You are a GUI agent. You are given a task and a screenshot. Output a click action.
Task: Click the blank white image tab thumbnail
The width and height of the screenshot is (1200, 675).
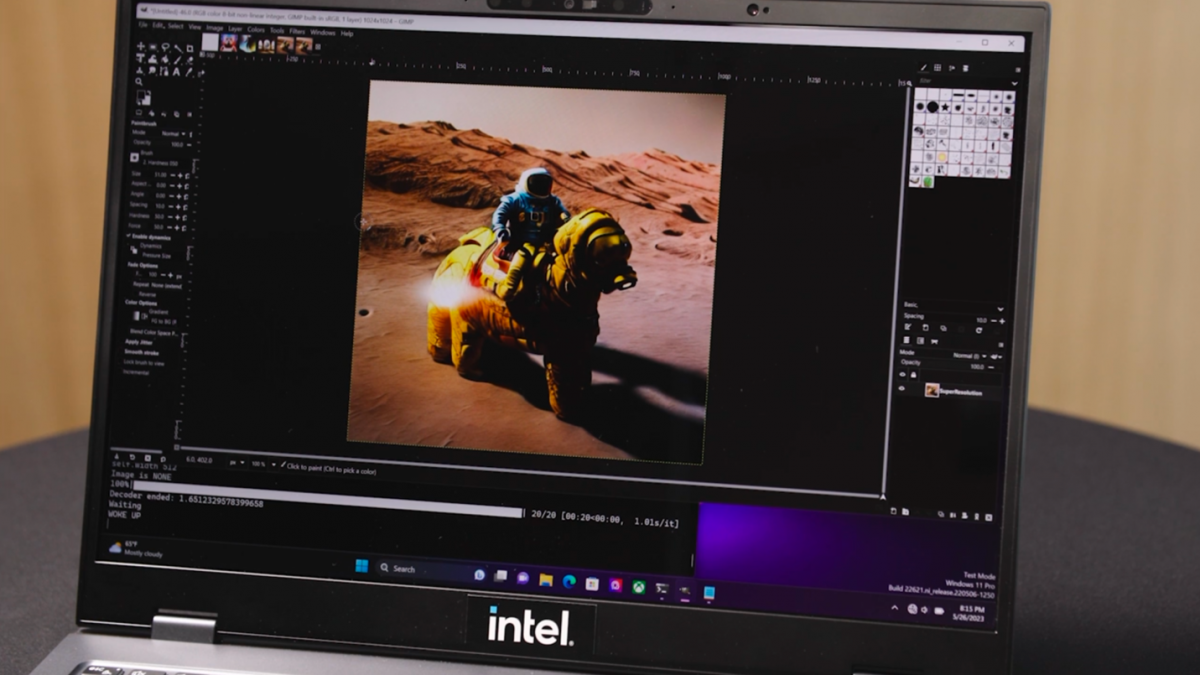point(210,42)
